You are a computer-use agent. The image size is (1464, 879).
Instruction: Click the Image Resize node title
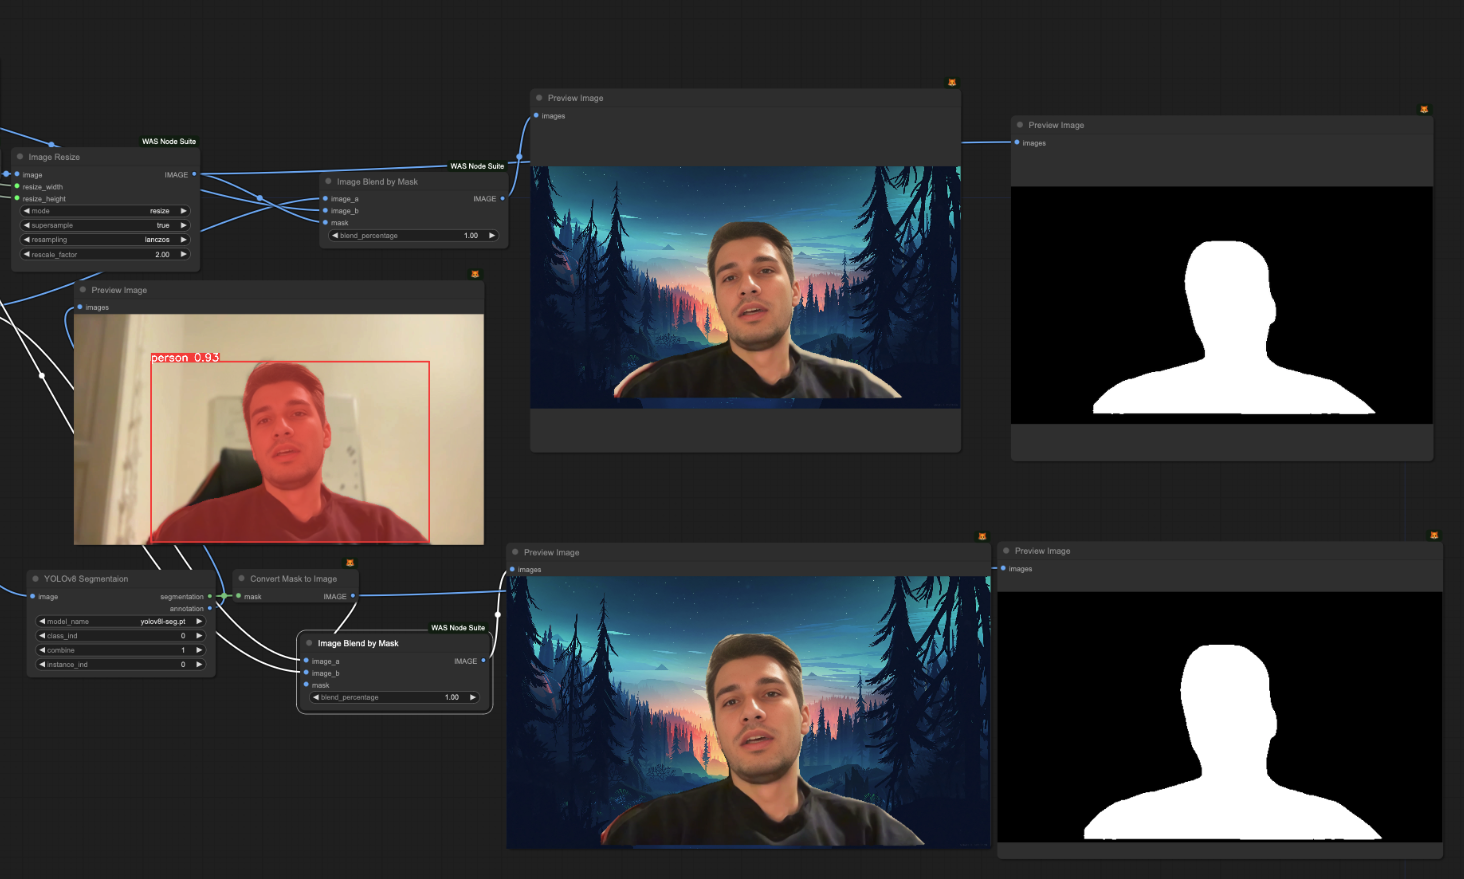point(54,157)
